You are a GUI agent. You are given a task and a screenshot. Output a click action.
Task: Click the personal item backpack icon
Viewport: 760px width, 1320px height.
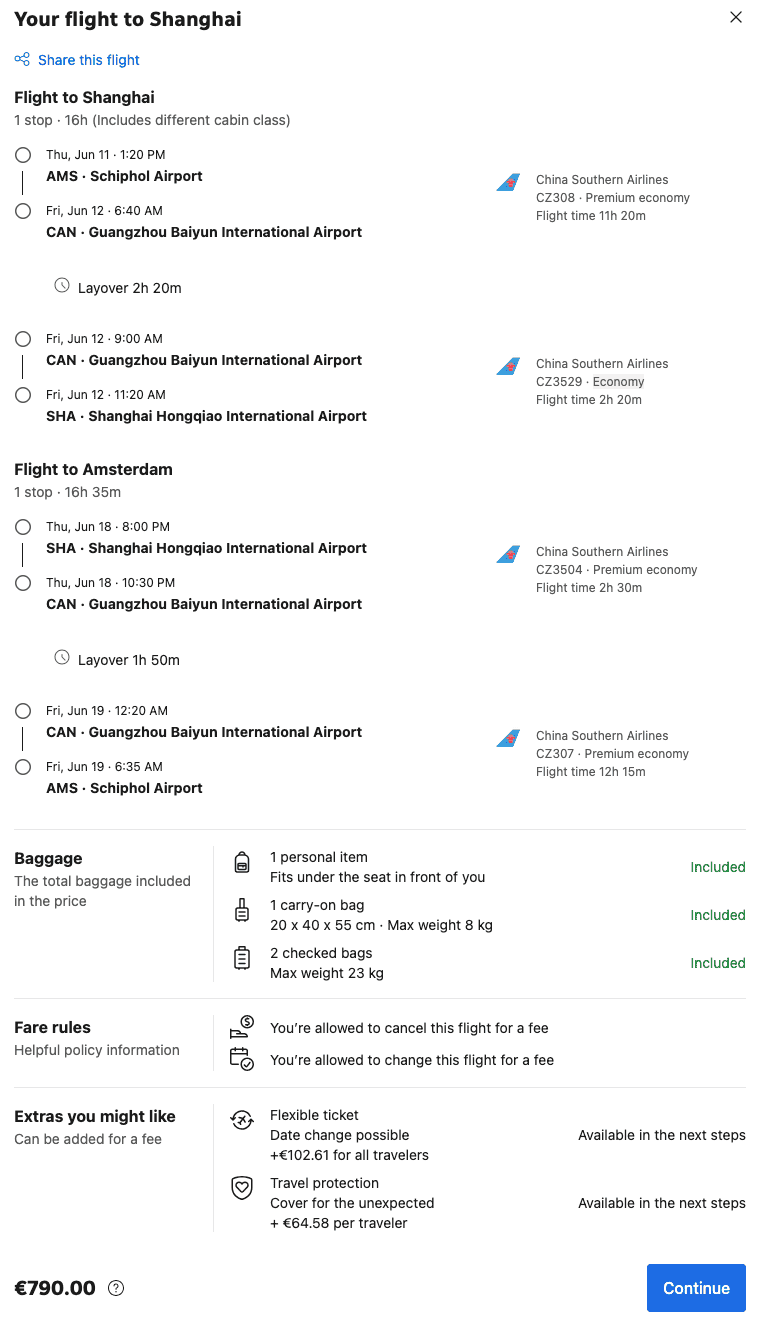coord(241,862)
